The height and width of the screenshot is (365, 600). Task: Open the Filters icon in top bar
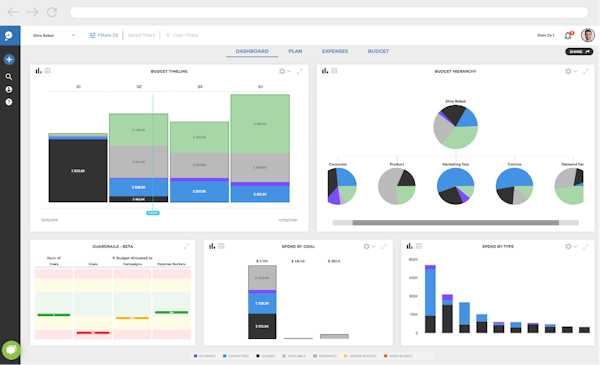point(93,35)
